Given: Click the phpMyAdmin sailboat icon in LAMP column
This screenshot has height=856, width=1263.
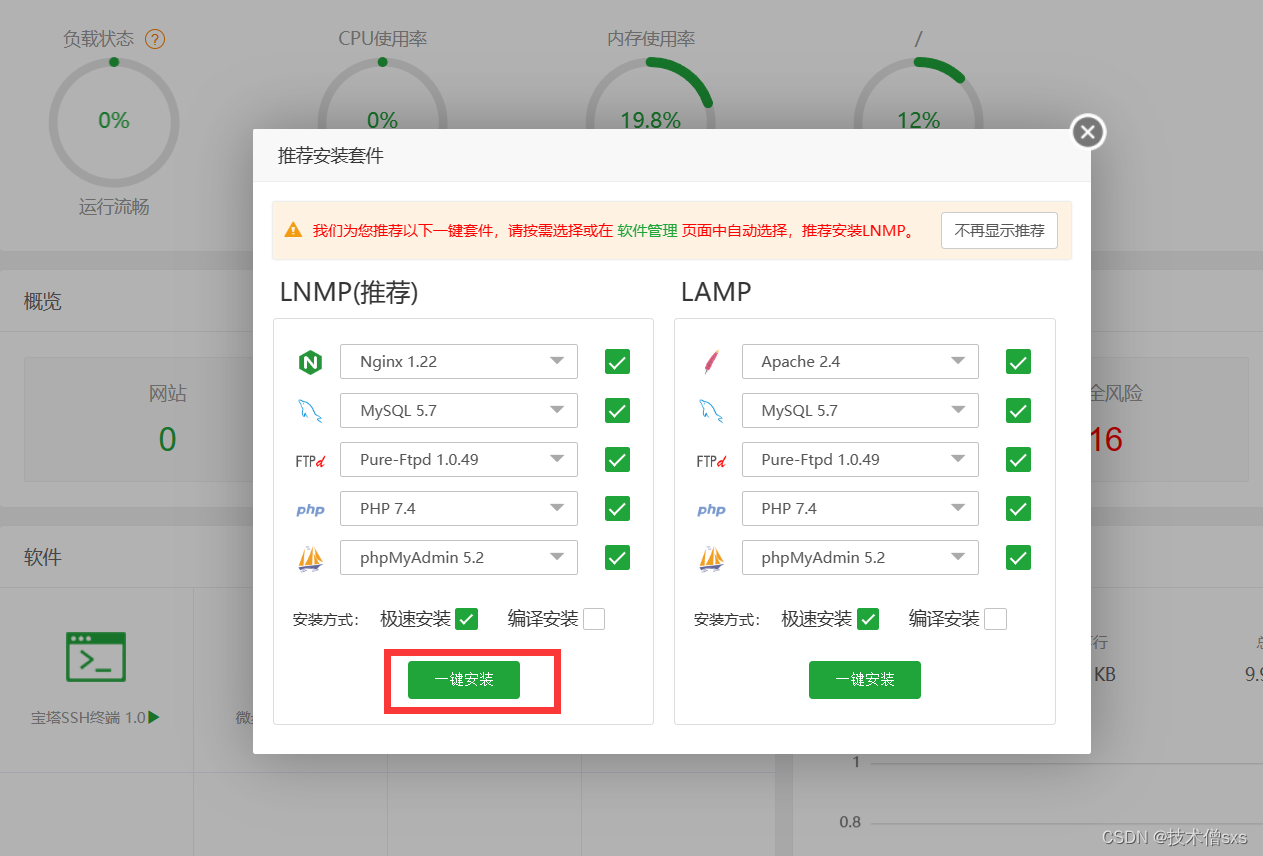Looking at the screenshot, I should point(711,558).
